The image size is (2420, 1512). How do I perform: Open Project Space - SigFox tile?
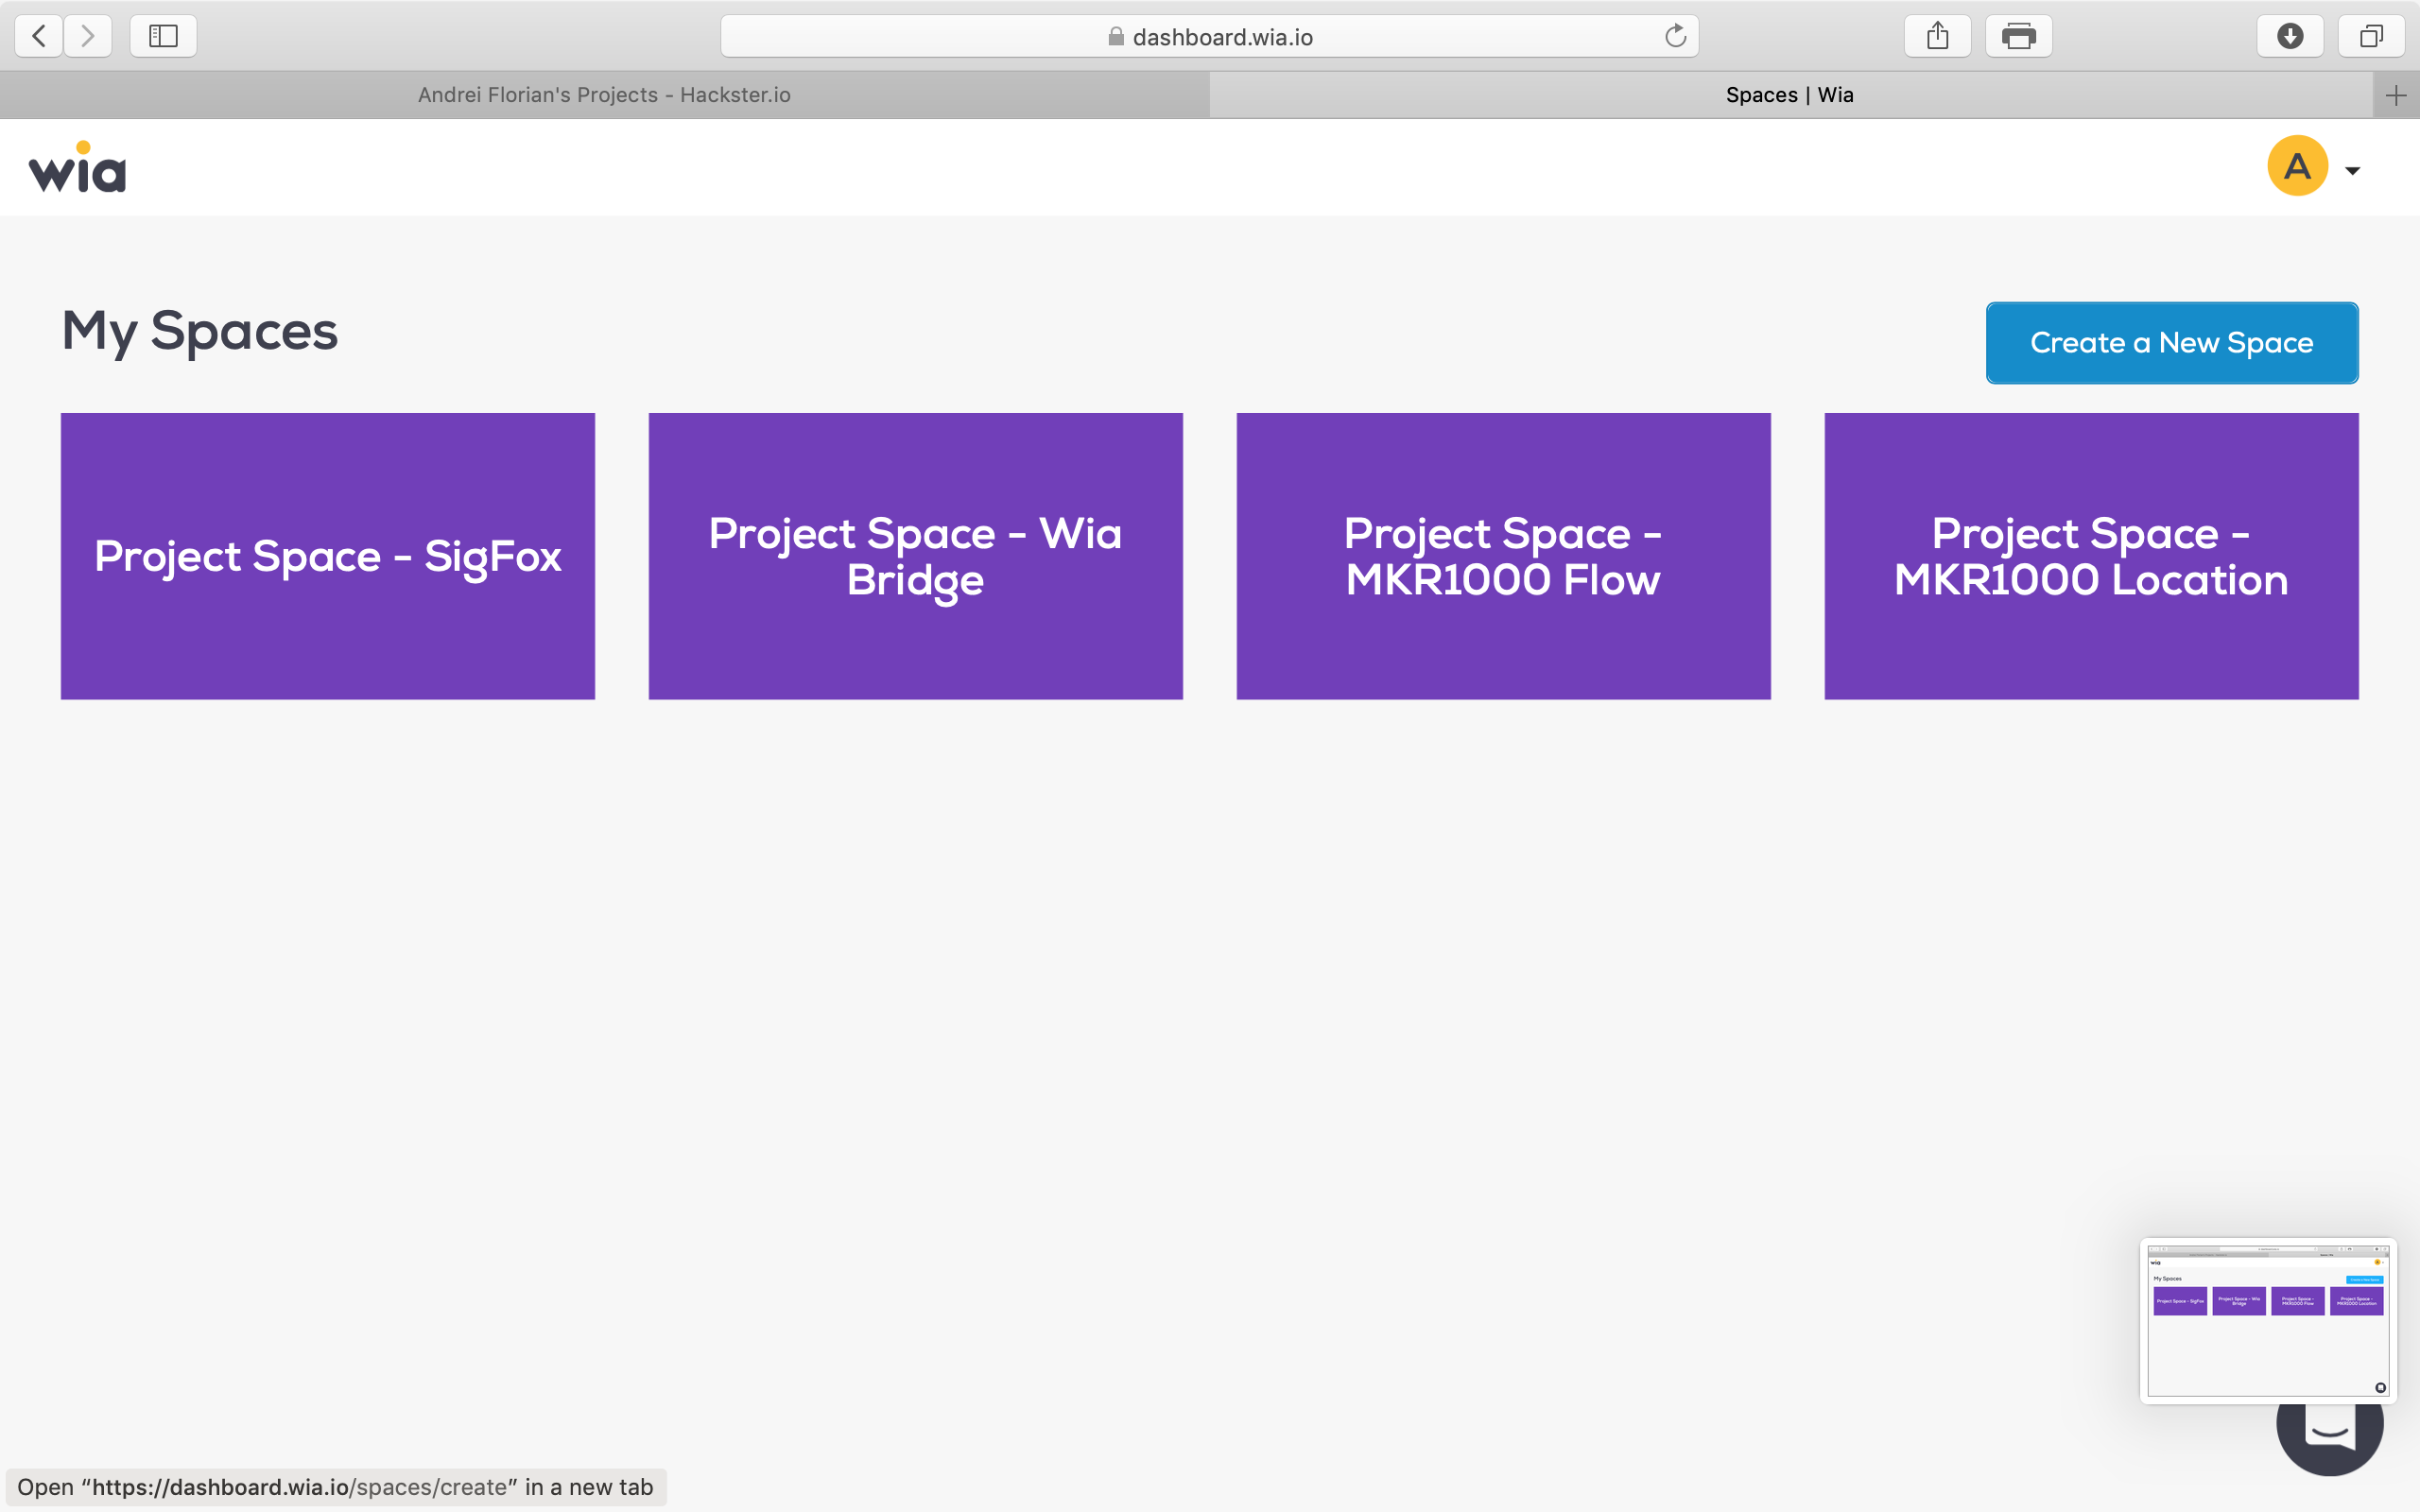click(328, 556)
